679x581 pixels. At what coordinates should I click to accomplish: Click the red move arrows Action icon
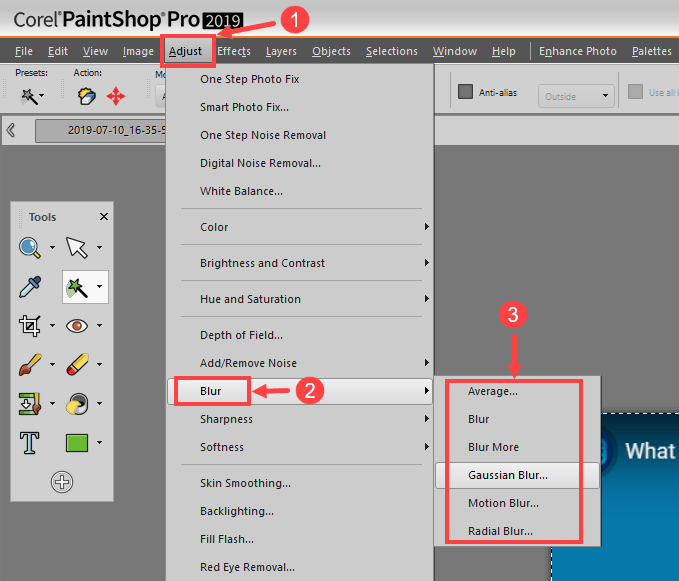116,96
